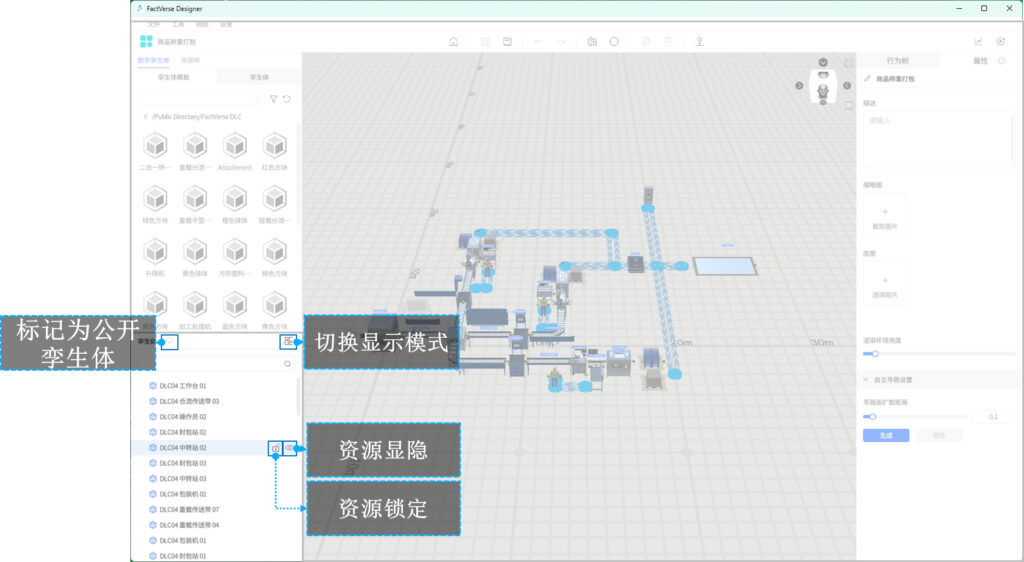This screenshot has height=562, width=1024.
Task: Click the search icon in twin list
Action: pyautogui.click(x=287, y=364)
